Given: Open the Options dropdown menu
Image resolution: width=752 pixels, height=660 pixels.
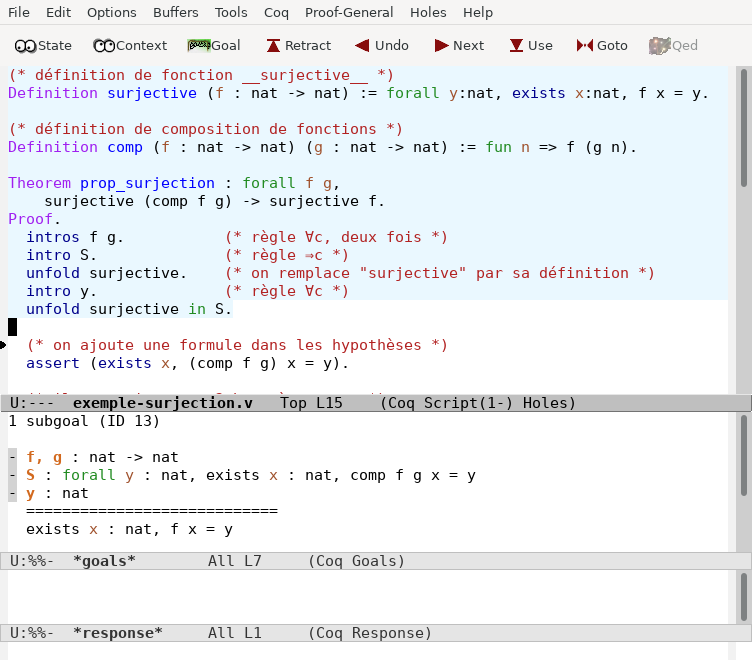Looking at the screenshot, I should click(x=111, y=13).
